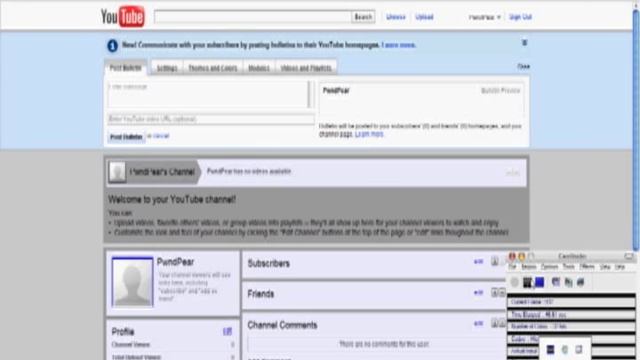
Task: Click the page vertical scrollbar
Action: [636, 131]
